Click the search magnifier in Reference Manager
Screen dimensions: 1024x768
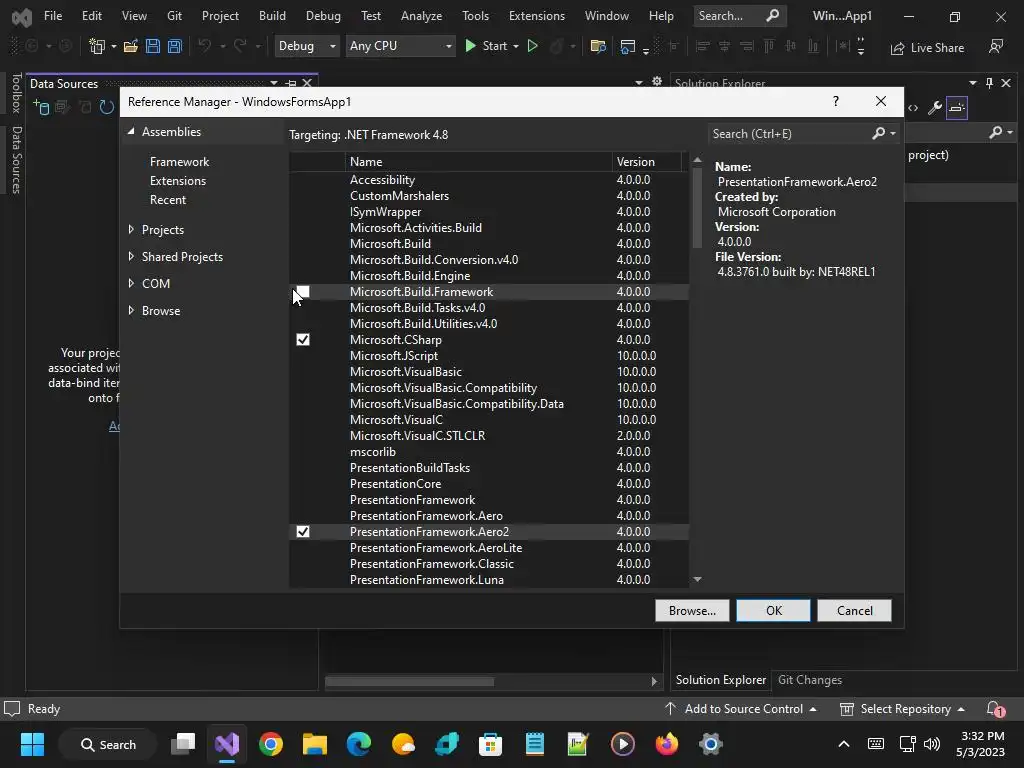pyautogui.click(x=879, y=133)
